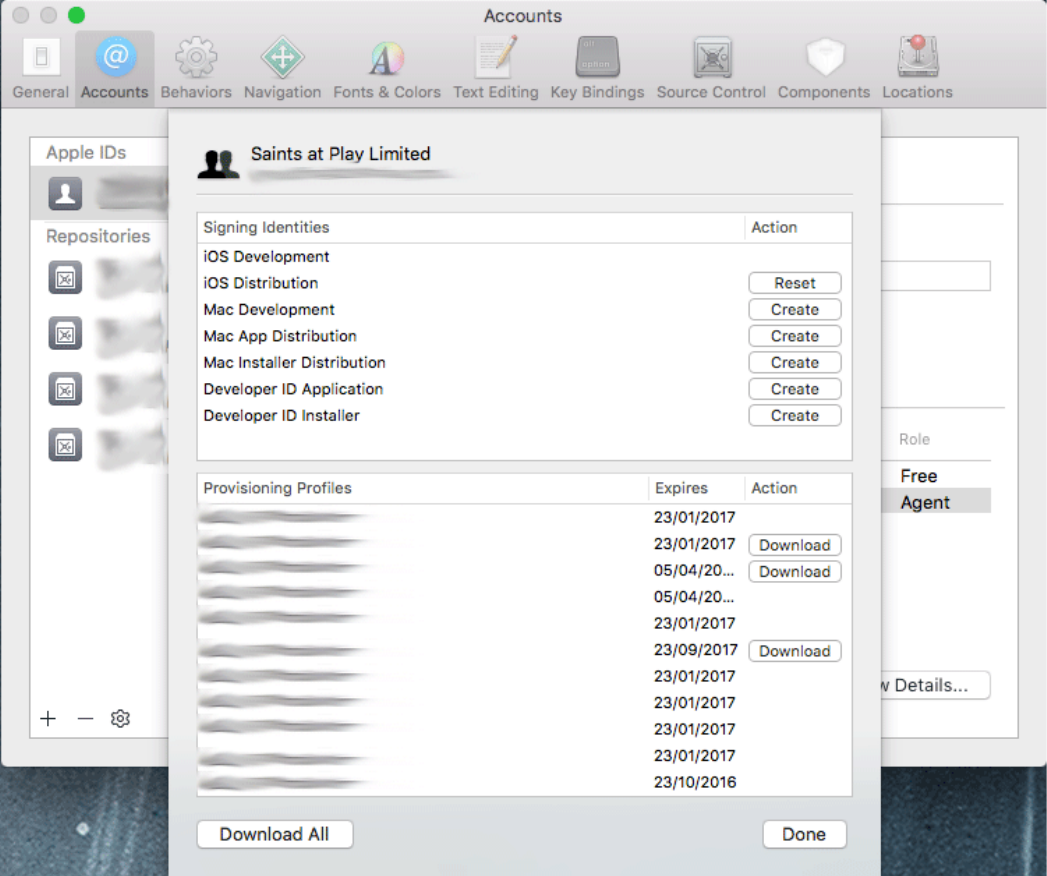This screenshot has height=876, width=1047.
Task: Open Locations preferences icon
Action: click(x=918, y=58)
